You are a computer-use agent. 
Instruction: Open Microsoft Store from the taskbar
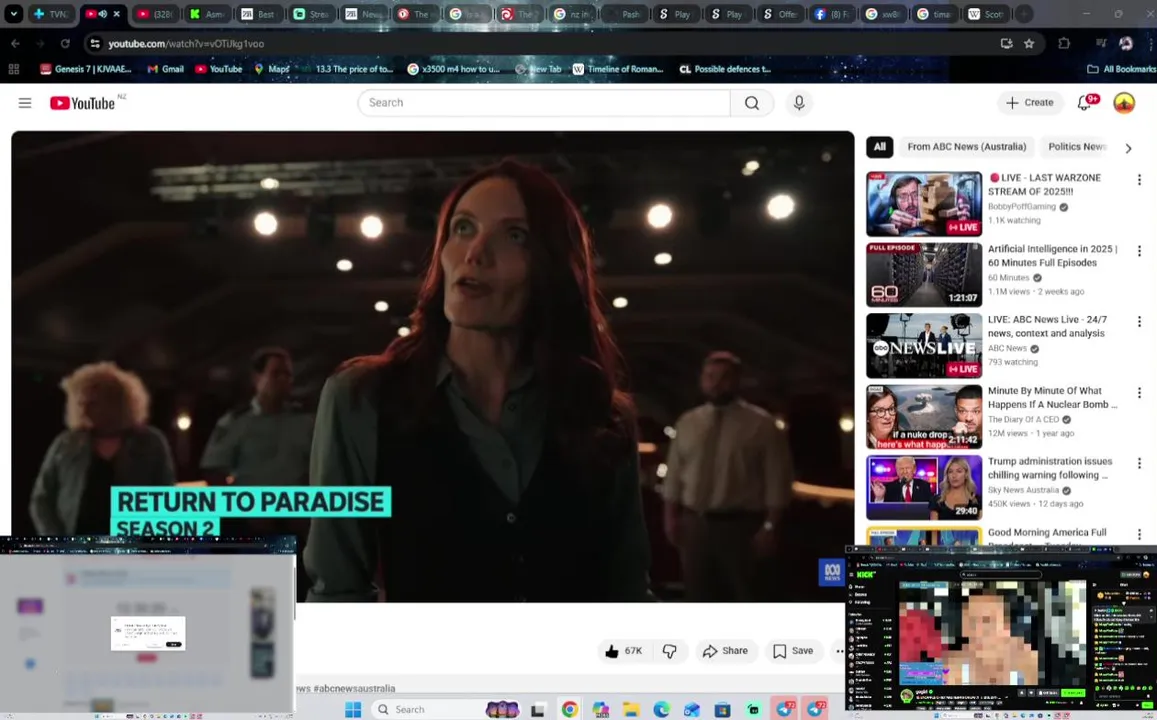tap(722, 710)
